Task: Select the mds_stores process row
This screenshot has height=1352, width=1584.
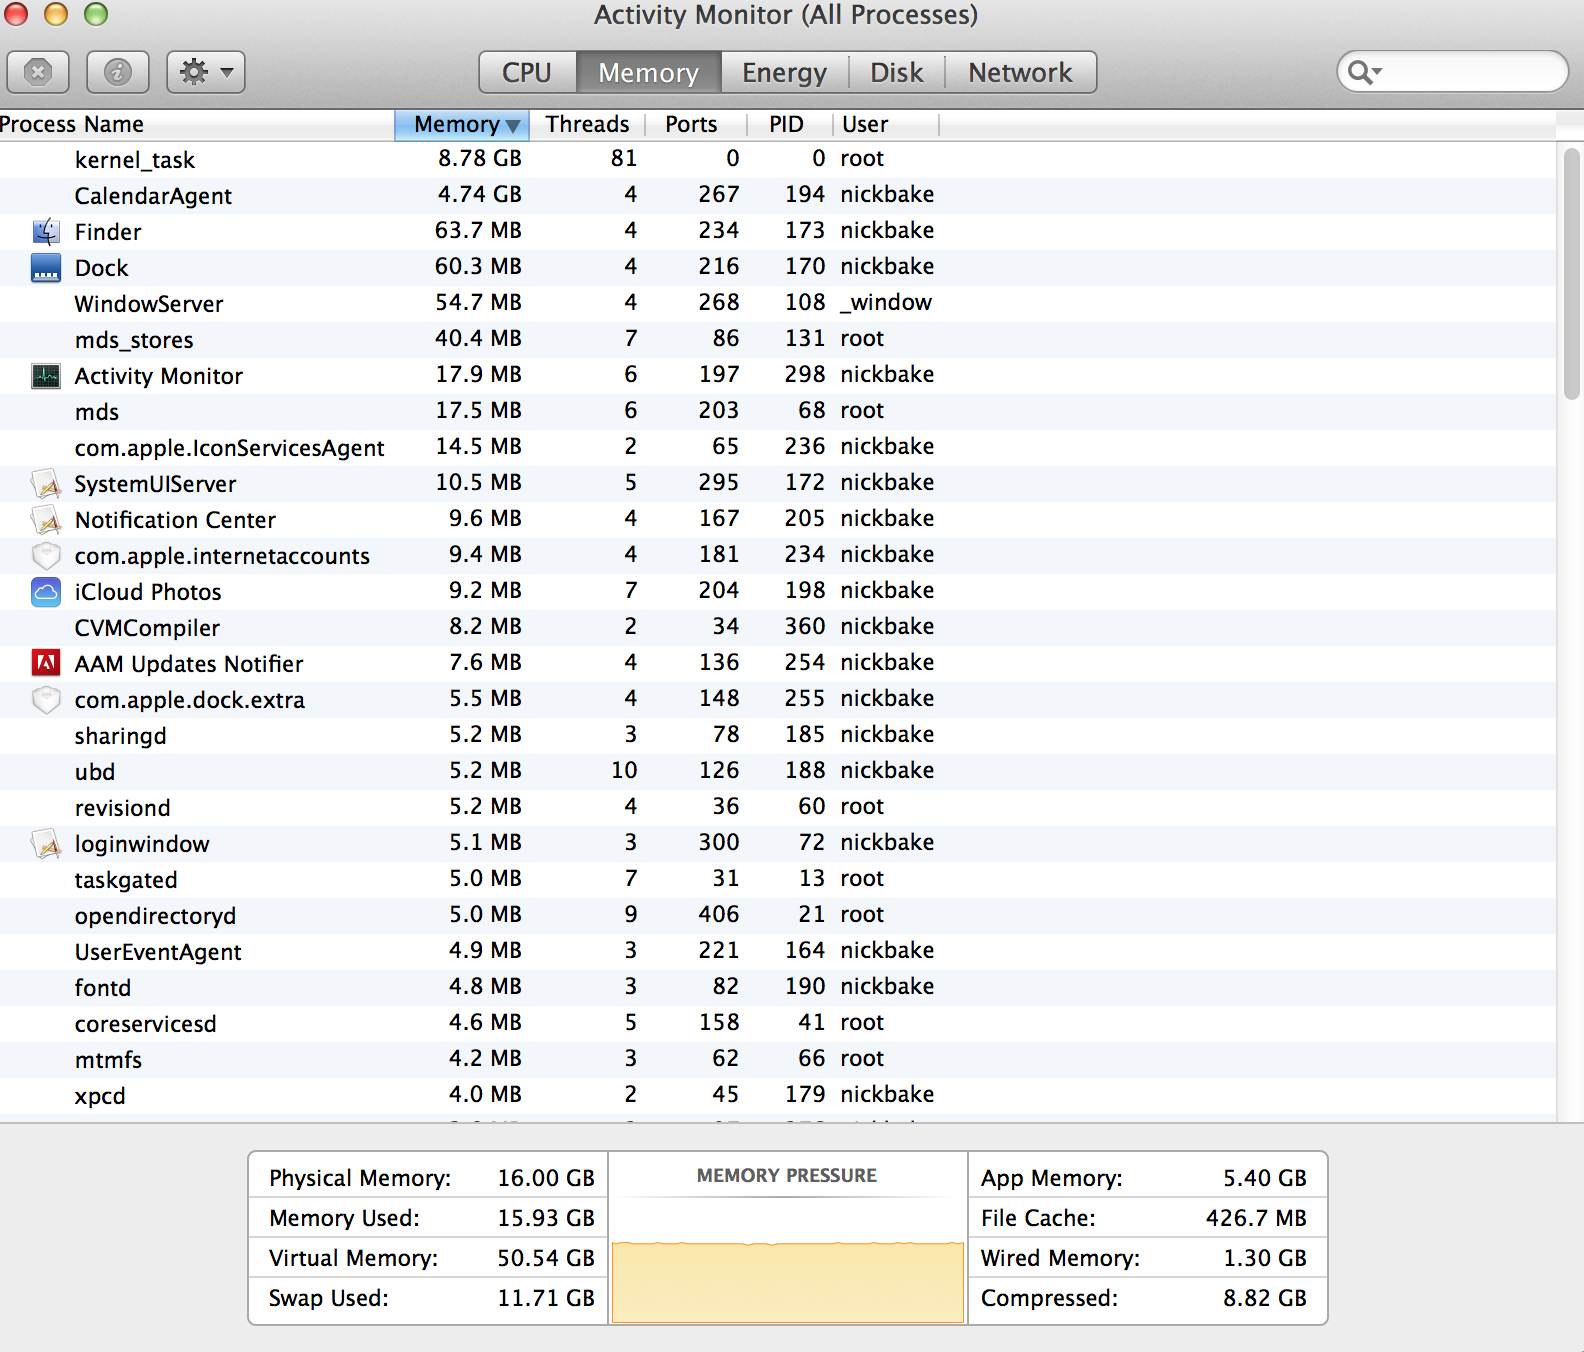Action: tap(778, 340)
